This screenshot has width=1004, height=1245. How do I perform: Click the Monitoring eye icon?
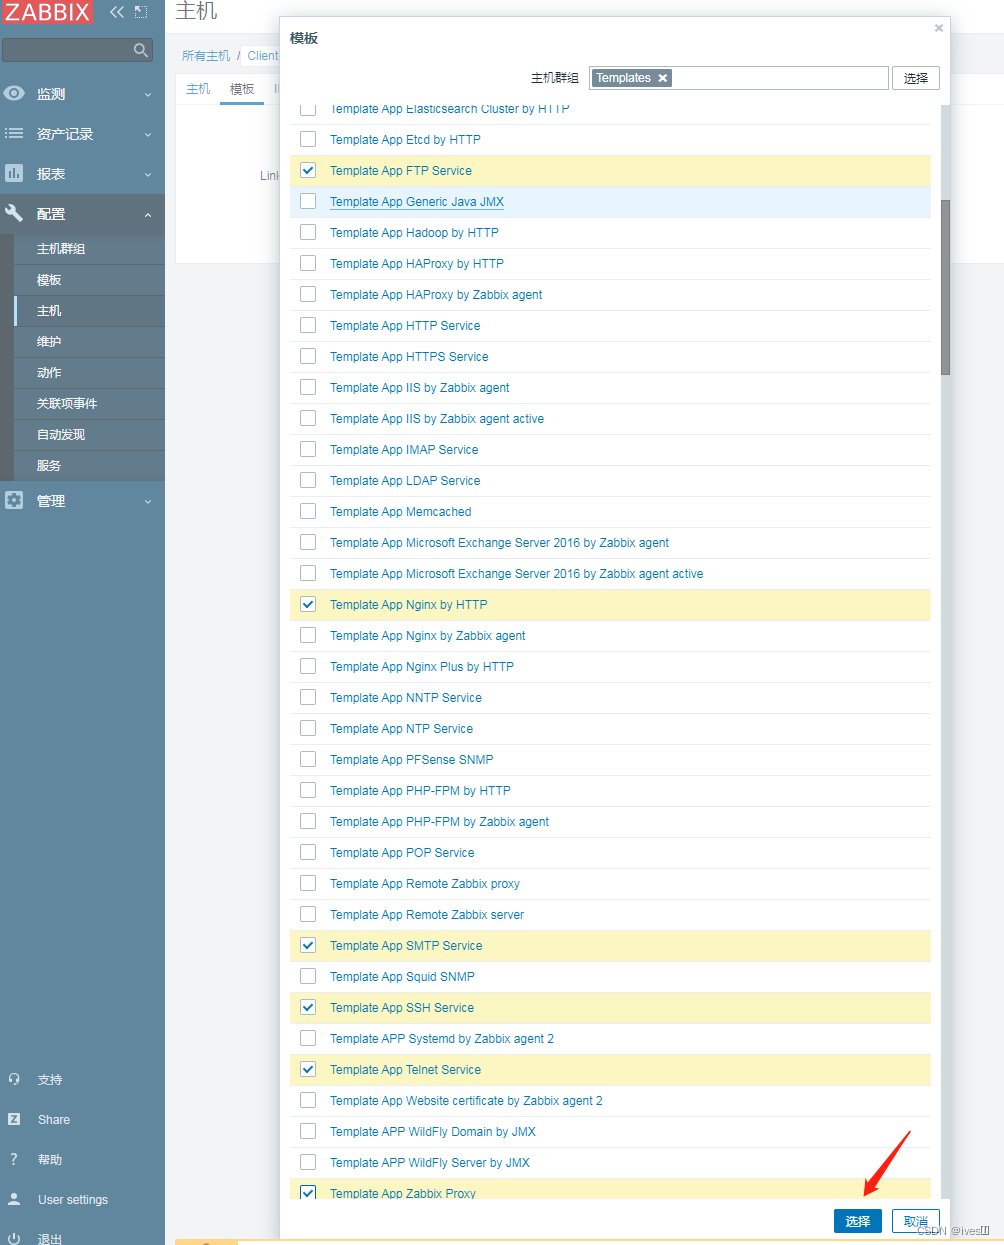[14, 93]
